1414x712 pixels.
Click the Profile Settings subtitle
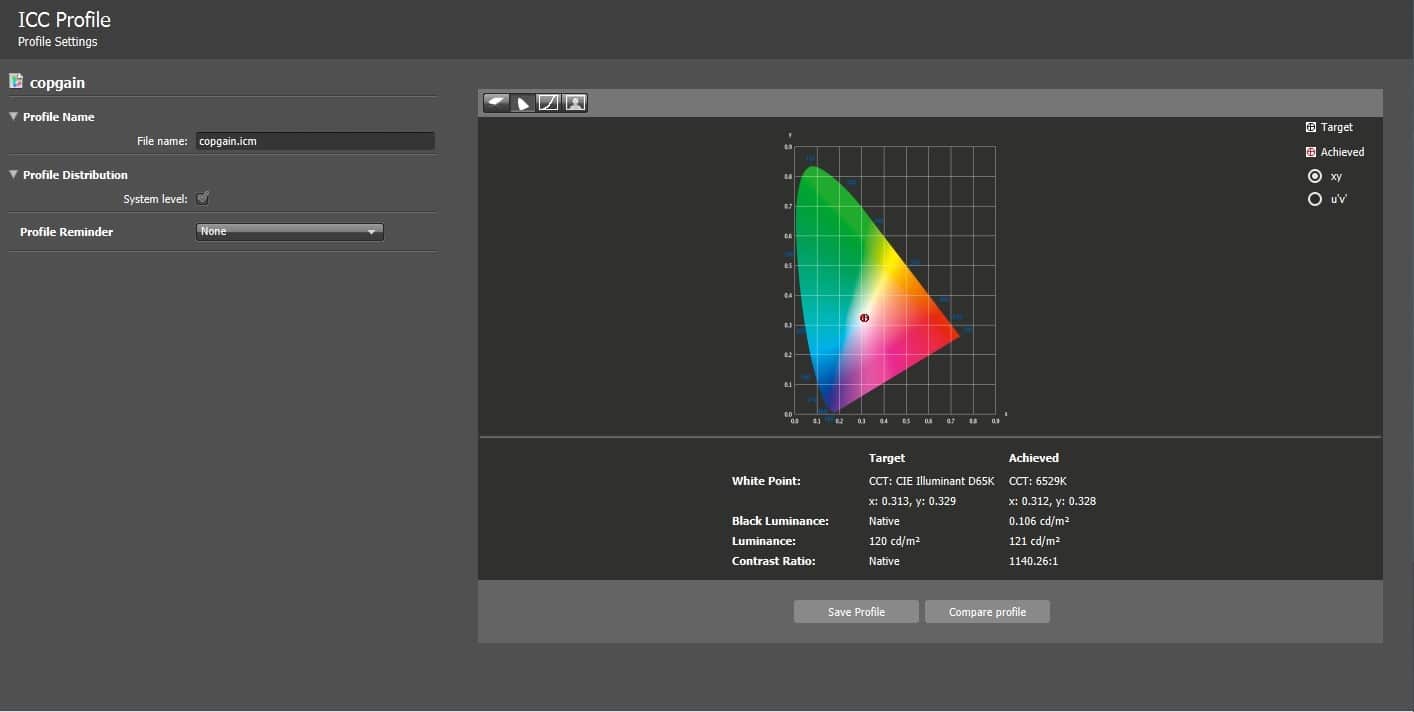coord(58,42)
